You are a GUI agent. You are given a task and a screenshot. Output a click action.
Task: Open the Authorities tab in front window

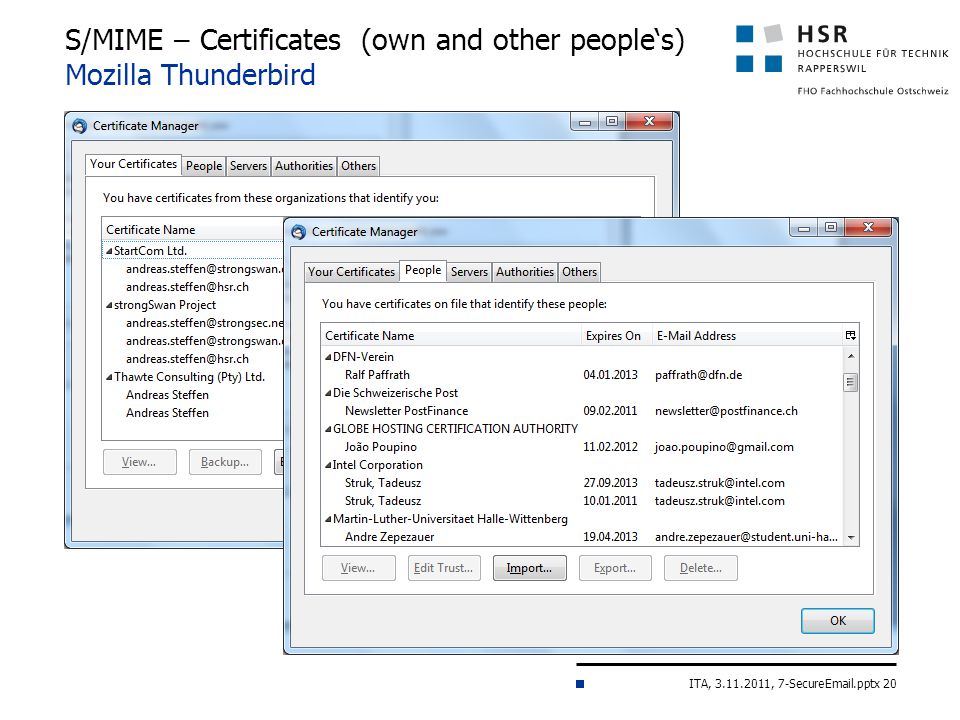[x=525, y=272]
